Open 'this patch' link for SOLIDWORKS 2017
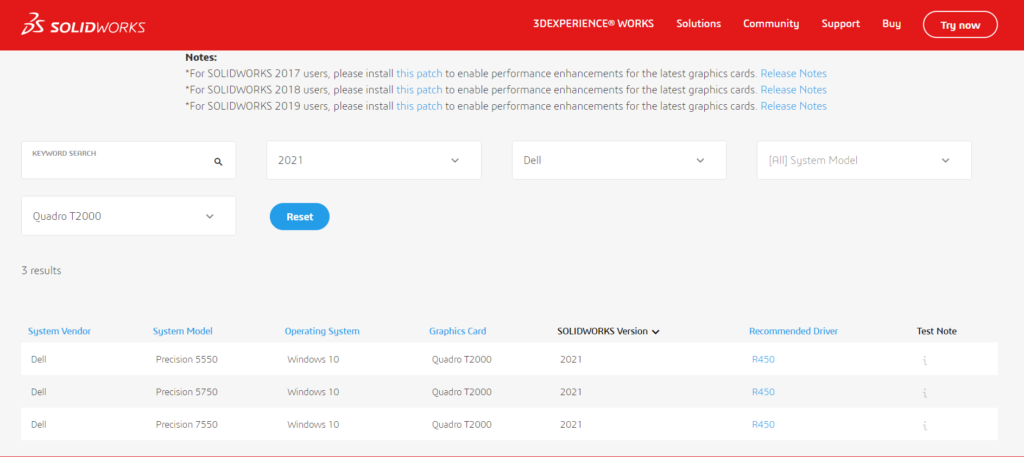Screen dimensions: 1024x457 (x=419, y=74)
